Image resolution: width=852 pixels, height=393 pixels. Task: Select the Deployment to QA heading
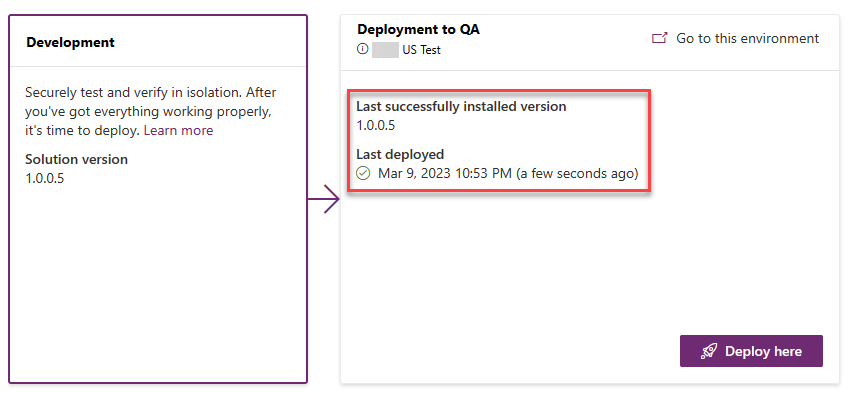point(418,29)
